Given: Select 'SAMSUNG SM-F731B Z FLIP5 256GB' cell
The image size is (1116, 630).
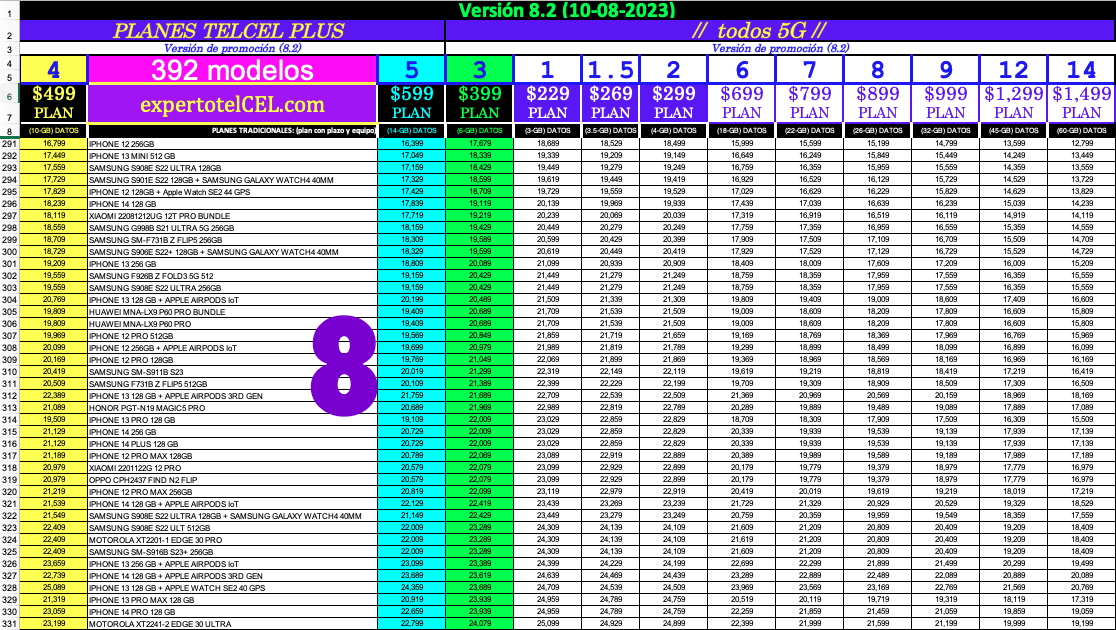Looking at the screenshot, I should tap(232, 240).
